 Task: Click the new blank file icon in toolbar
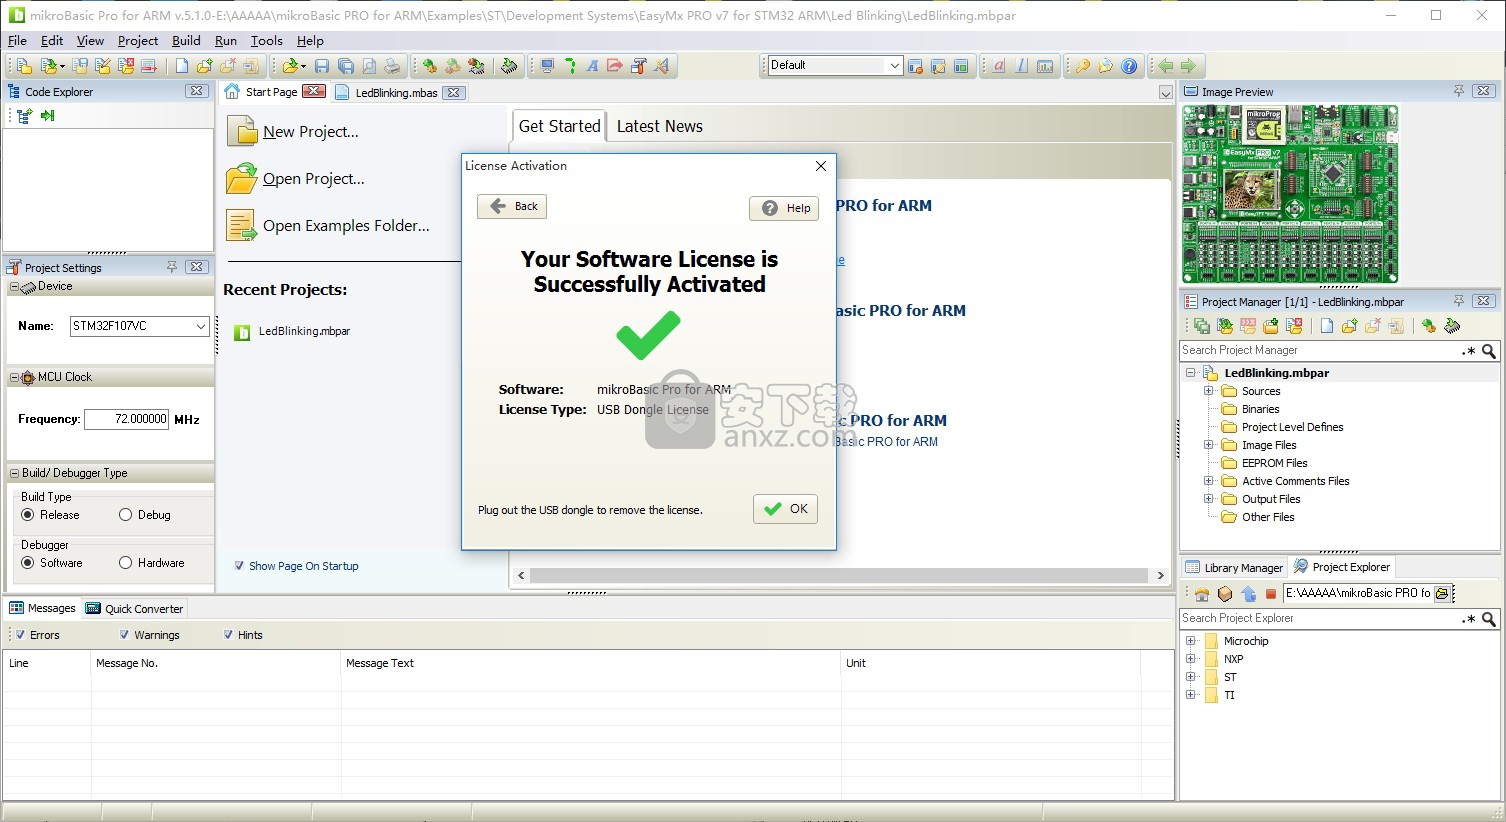pyautogui.click(x=181, y=66)
